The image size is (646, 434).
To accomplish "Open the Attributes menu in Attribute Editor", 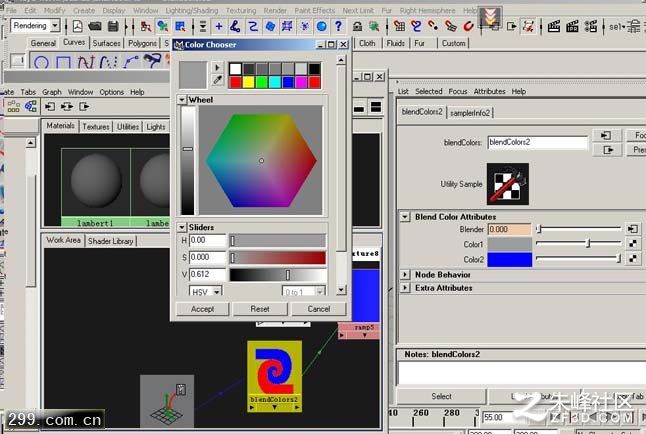I will (489, 91).
